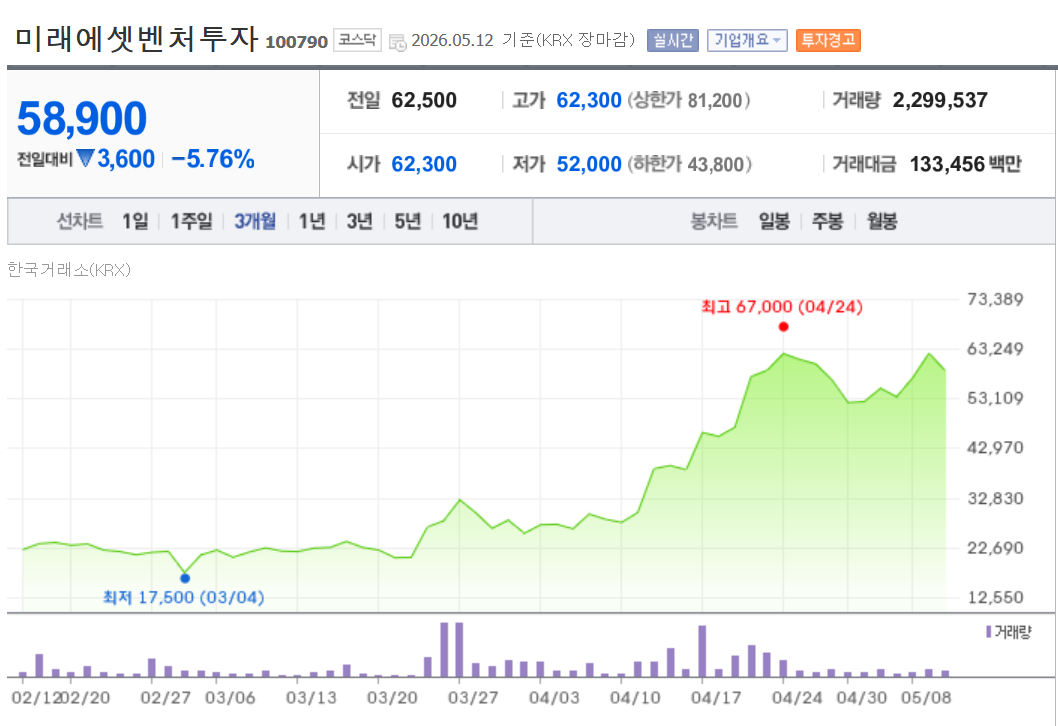Viewport: 1058px width, 726px height.
Task: Switch to the 주봉 candle chart
Action: tap(827, 221)
